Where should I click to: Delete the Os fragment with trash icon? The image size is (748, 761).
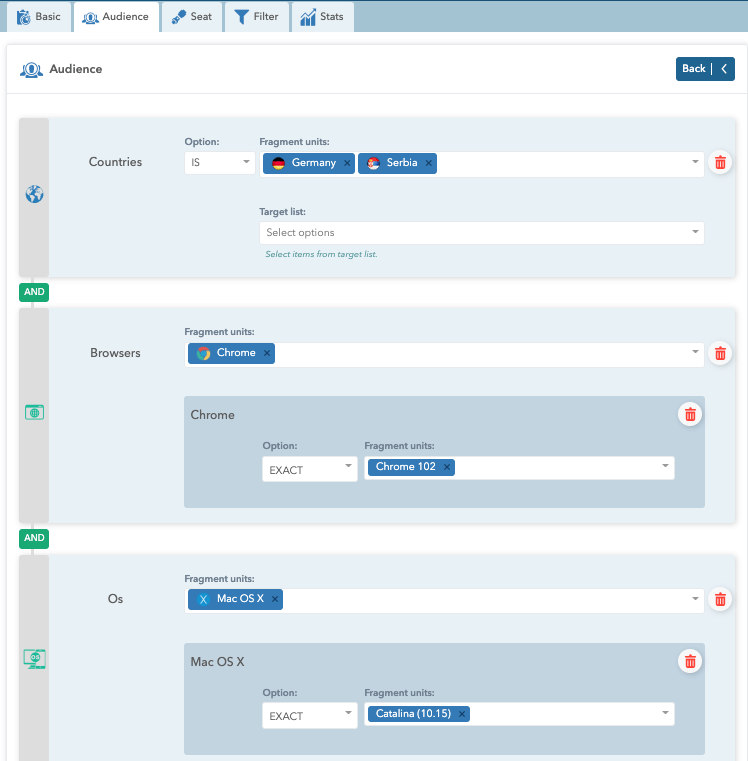click(x=720, y=600)
